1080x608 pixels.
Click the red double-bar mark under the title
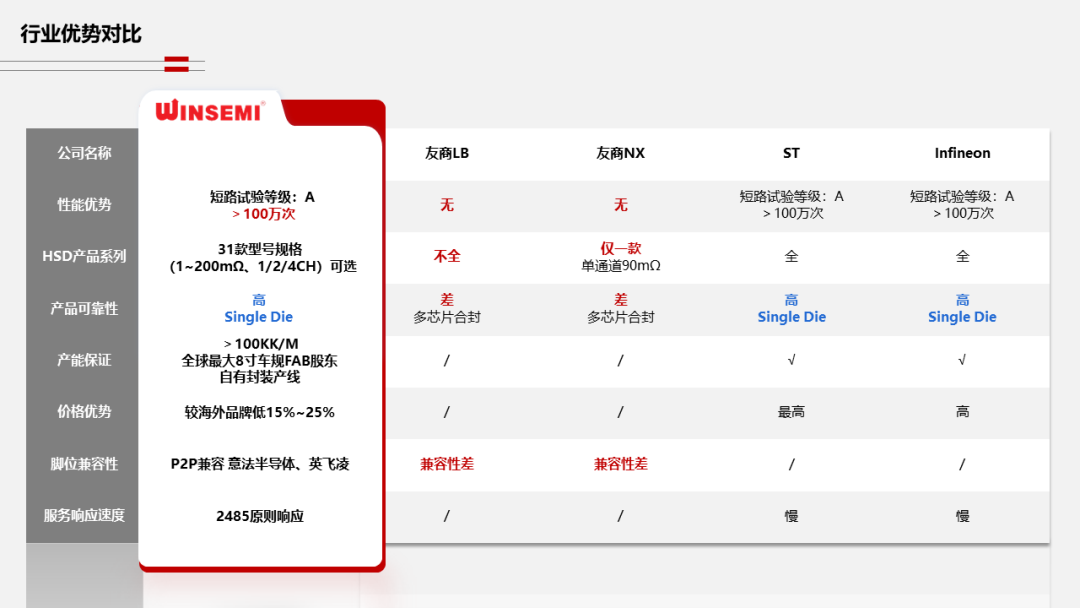click(176, 64)
